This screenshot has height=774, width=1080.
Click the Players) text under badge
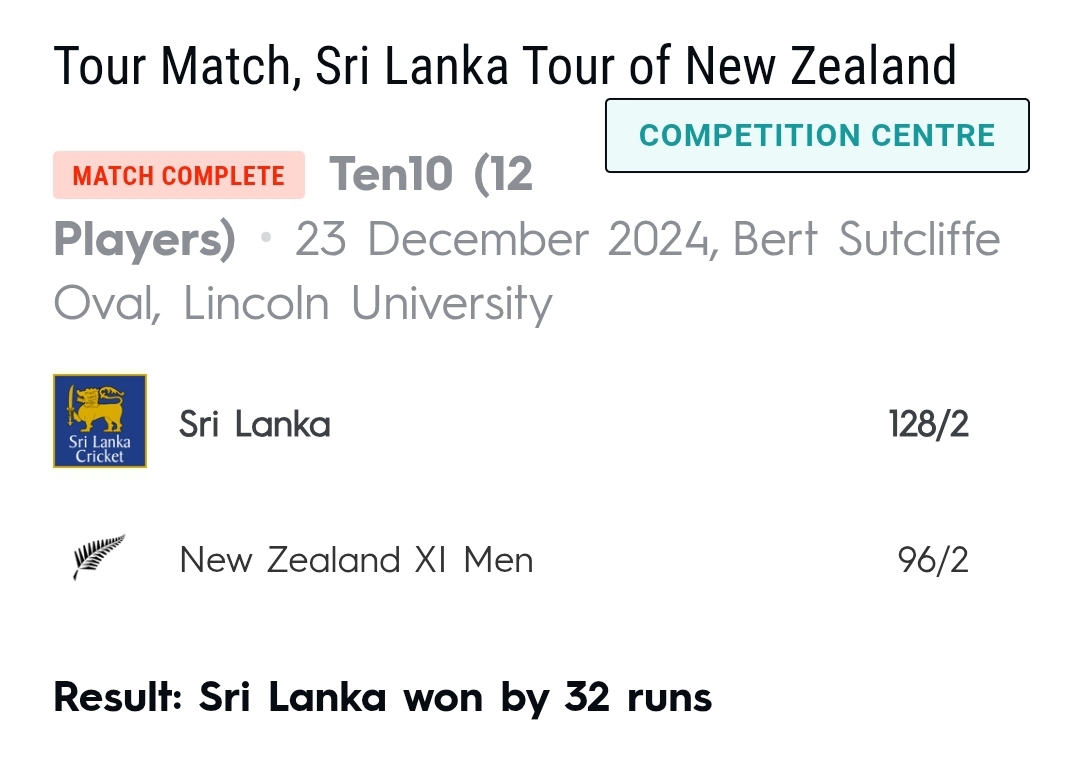click(x=145, y=240)
